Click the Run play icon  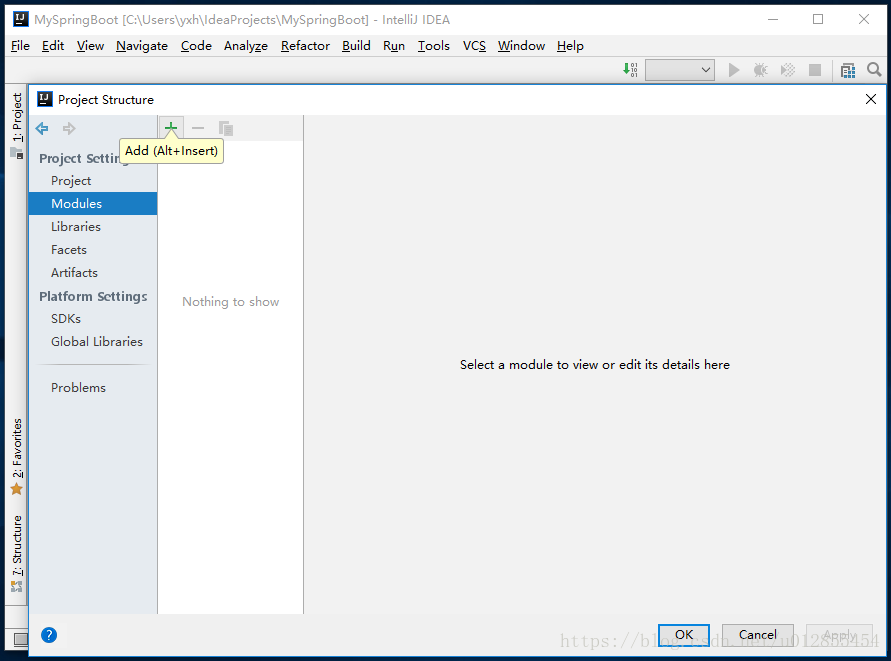pos(734,70)
